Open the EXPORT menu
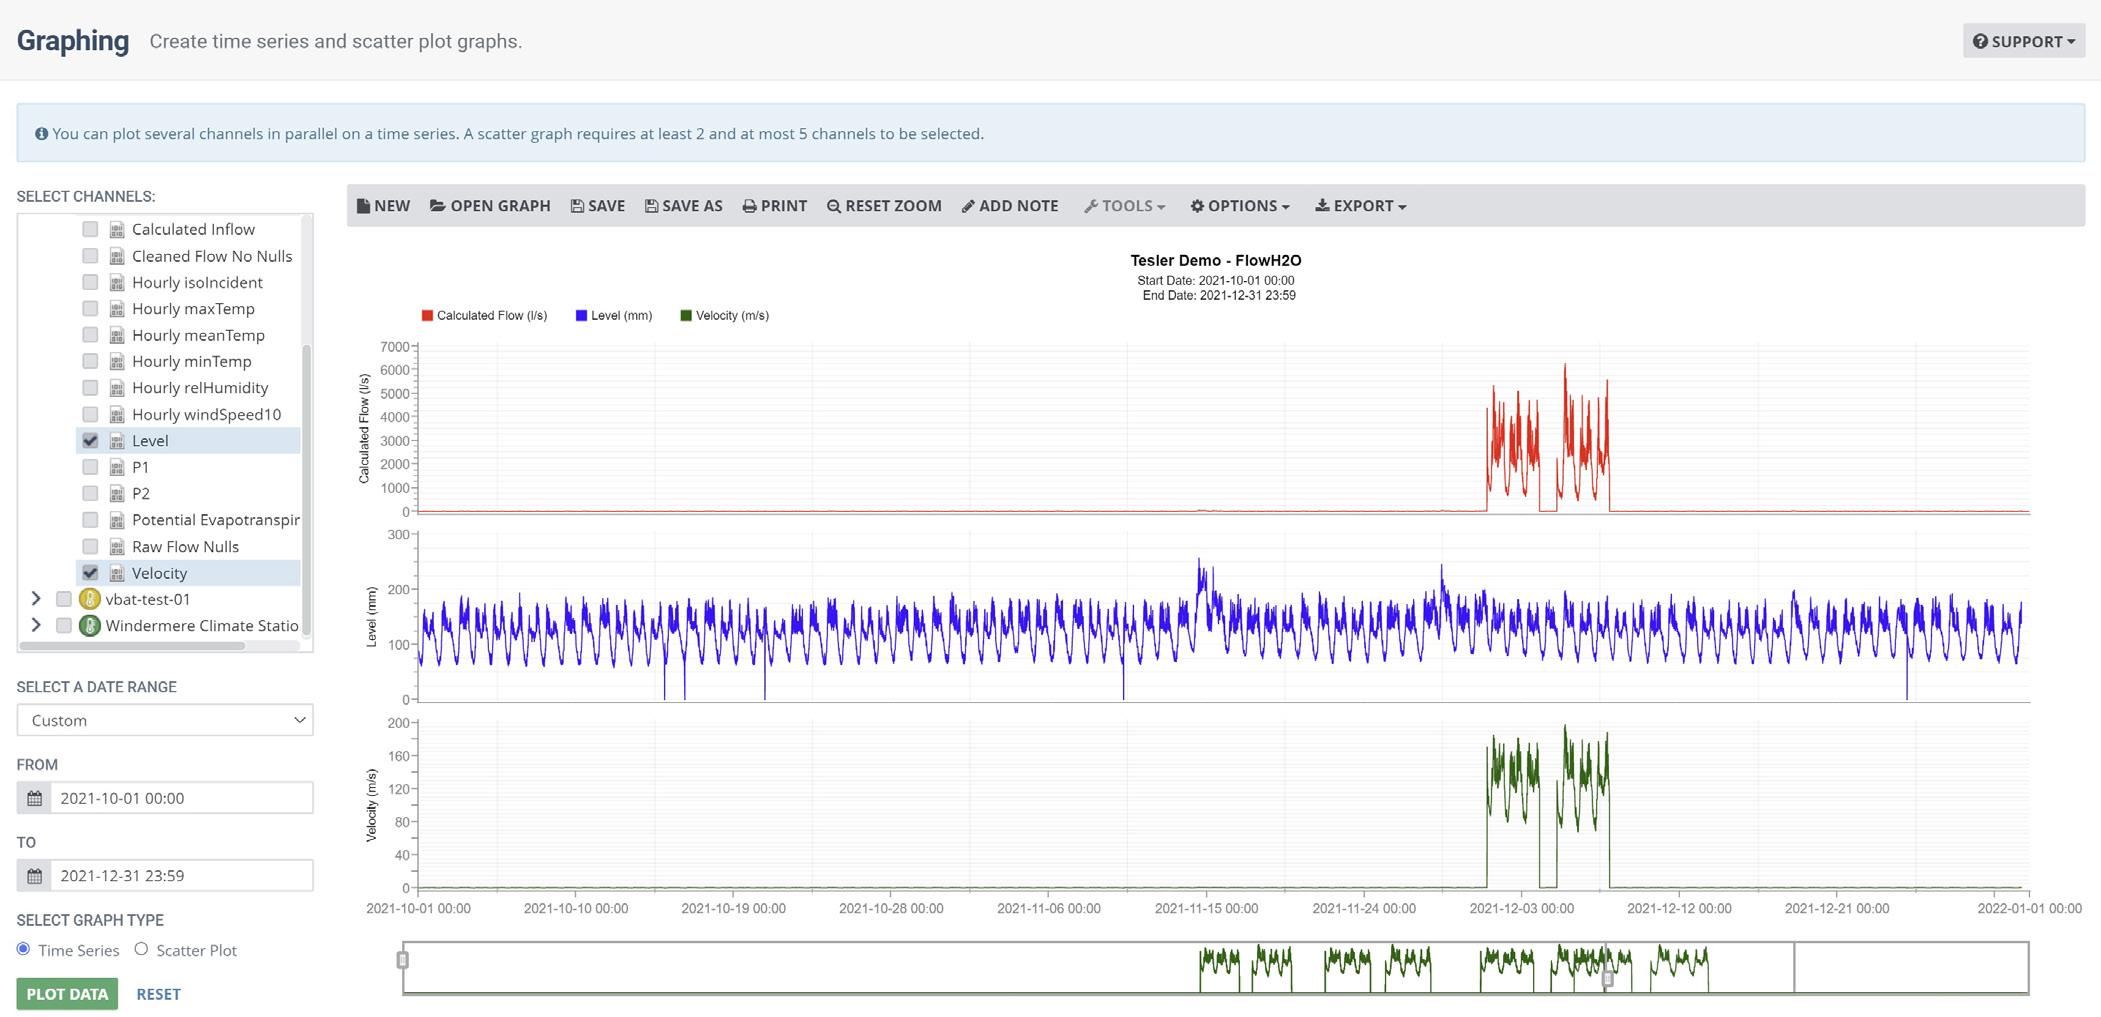Image resolution: width=2101 pixels, height=1017 pixels. pos(1361,206)
